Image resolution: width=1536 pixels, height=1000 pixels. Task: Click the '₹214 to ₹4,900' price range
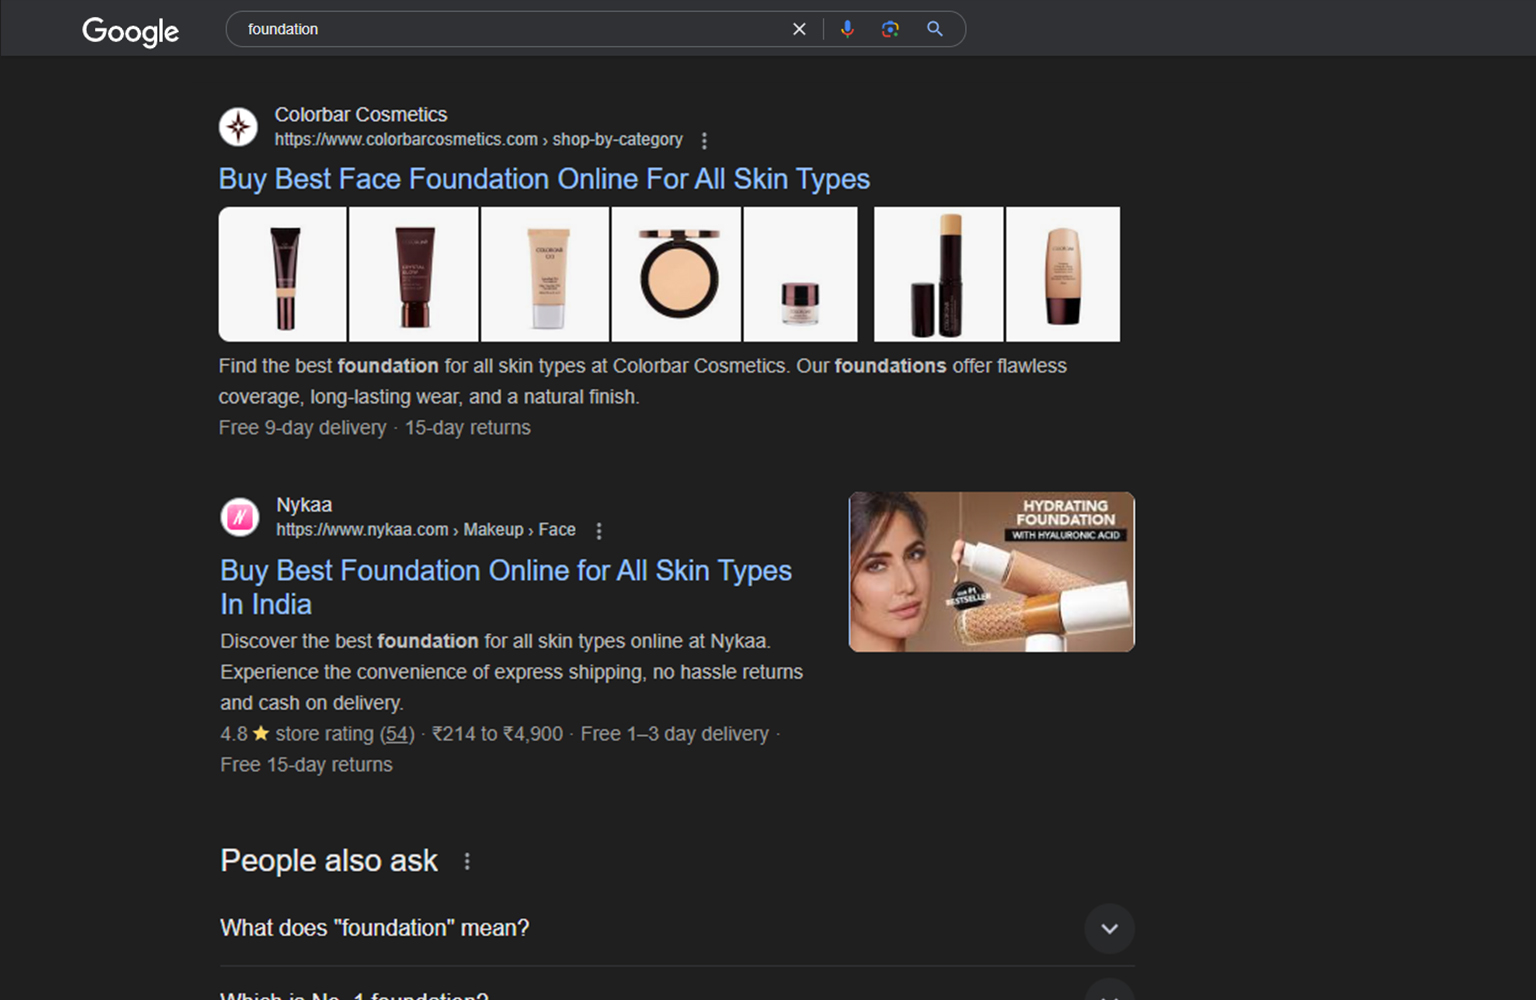point(497,734)
